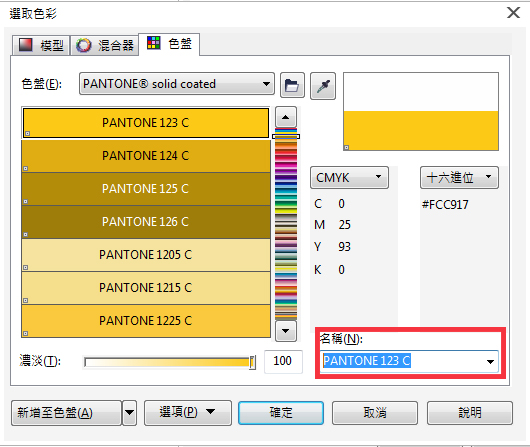
Task: Open help via the 說明 button
Action: click(x=470, y=413)
